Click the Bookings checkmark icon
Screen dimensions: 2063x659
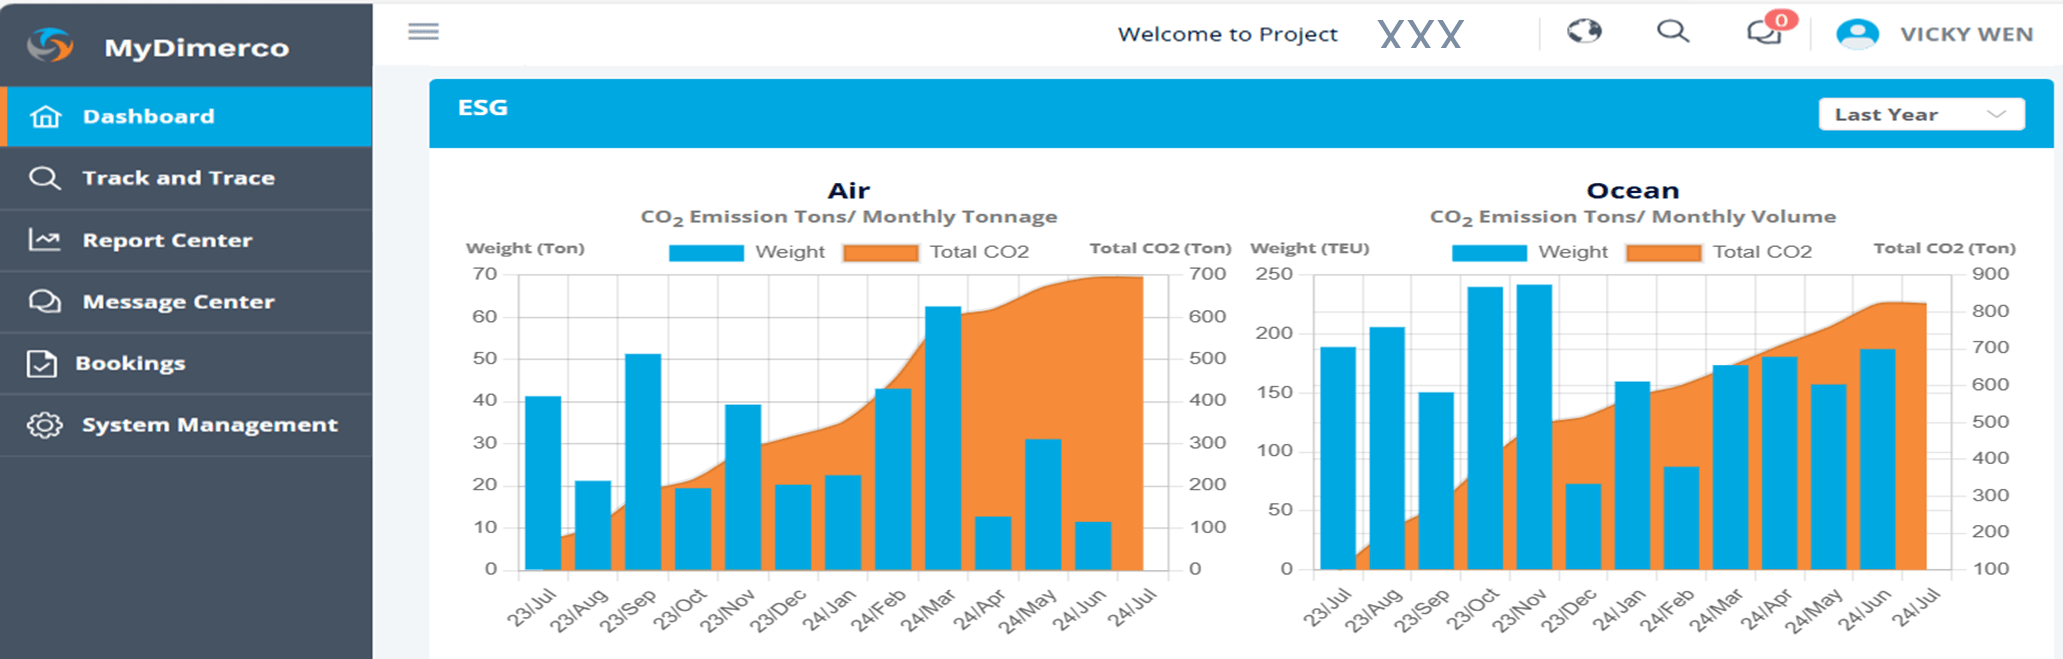(x=42, y=364)
